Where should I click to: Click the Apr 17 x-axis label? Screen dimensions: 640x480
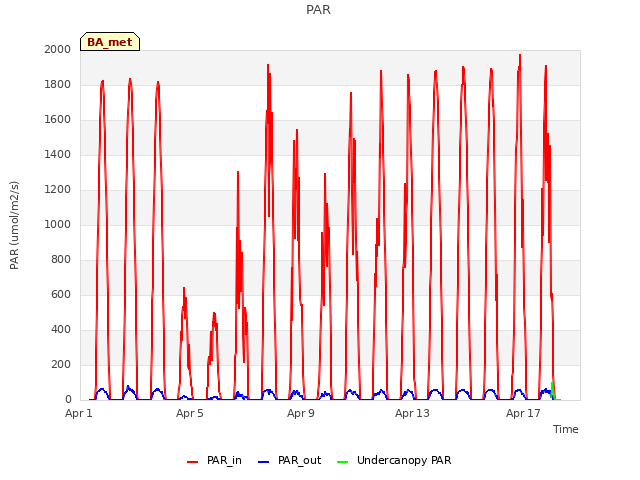[523, 413]
